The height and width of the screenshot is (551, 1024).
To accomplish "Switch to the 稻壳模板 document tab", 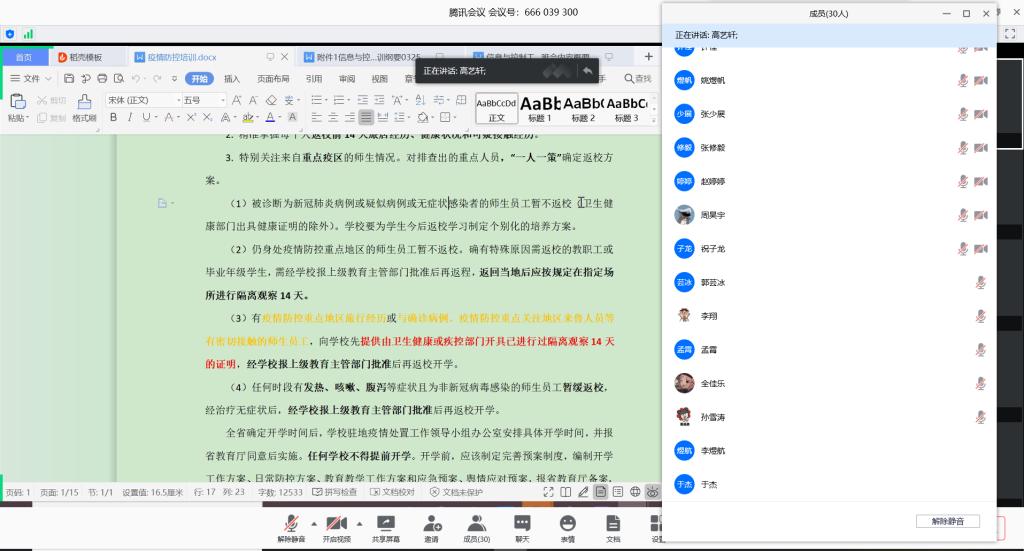I will click(85, 57).
